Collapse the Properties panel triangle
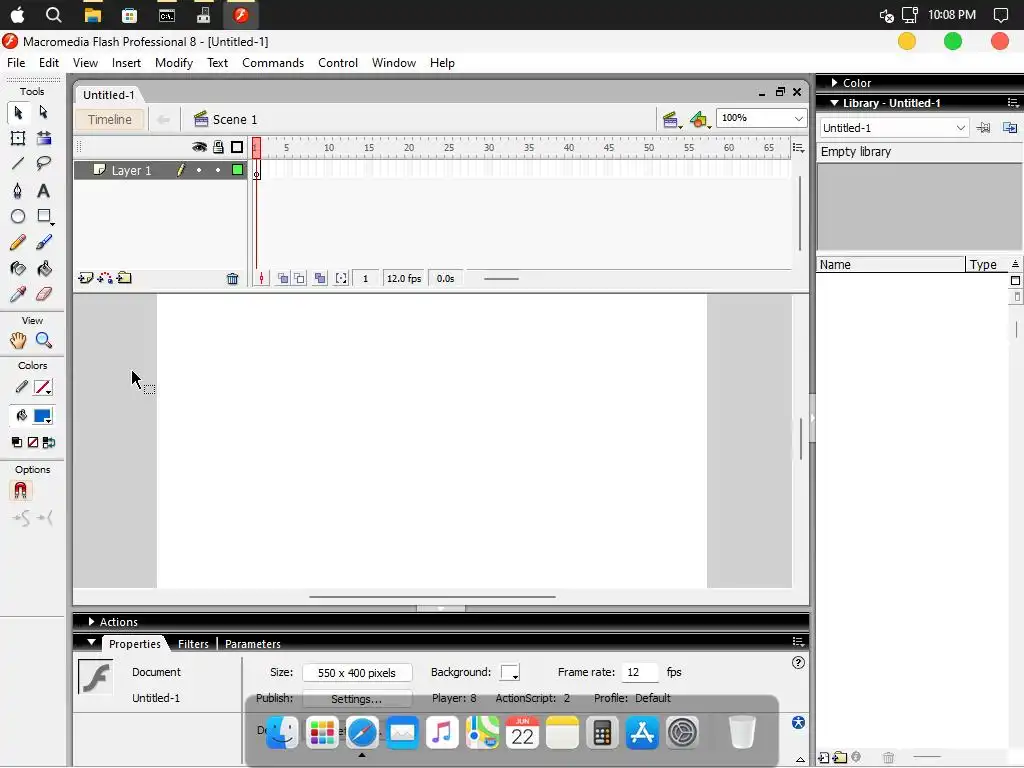This screenshot has height=768, width=1024. [x=91, y=643]
